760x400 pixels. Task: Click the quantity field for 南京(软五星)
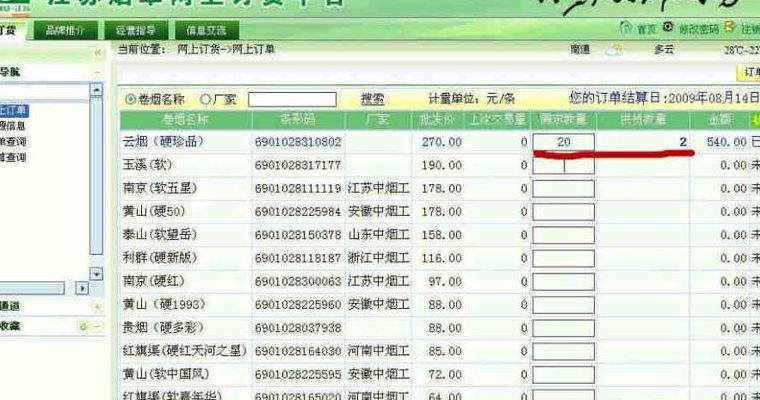(x=563, y=189)
